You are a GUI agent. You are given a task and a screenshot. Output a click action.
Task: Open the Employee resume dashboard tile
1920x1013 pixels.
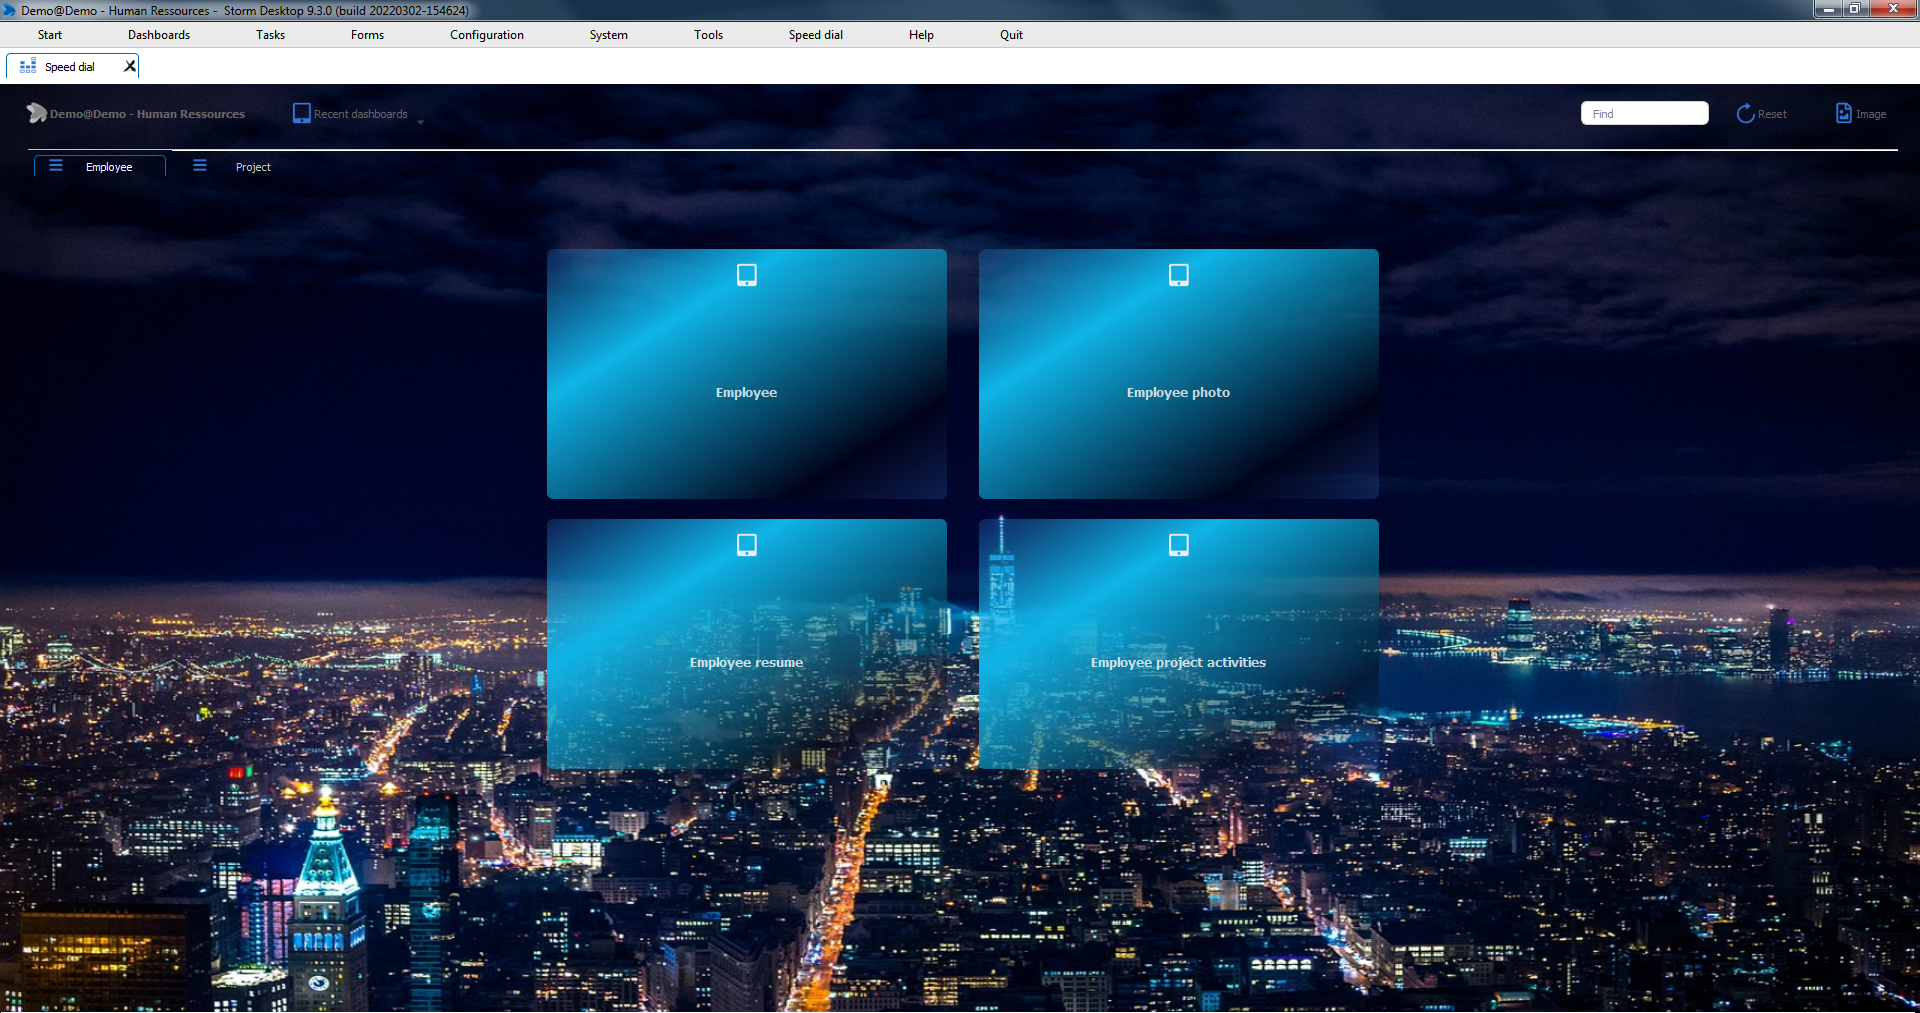point(747,644)
